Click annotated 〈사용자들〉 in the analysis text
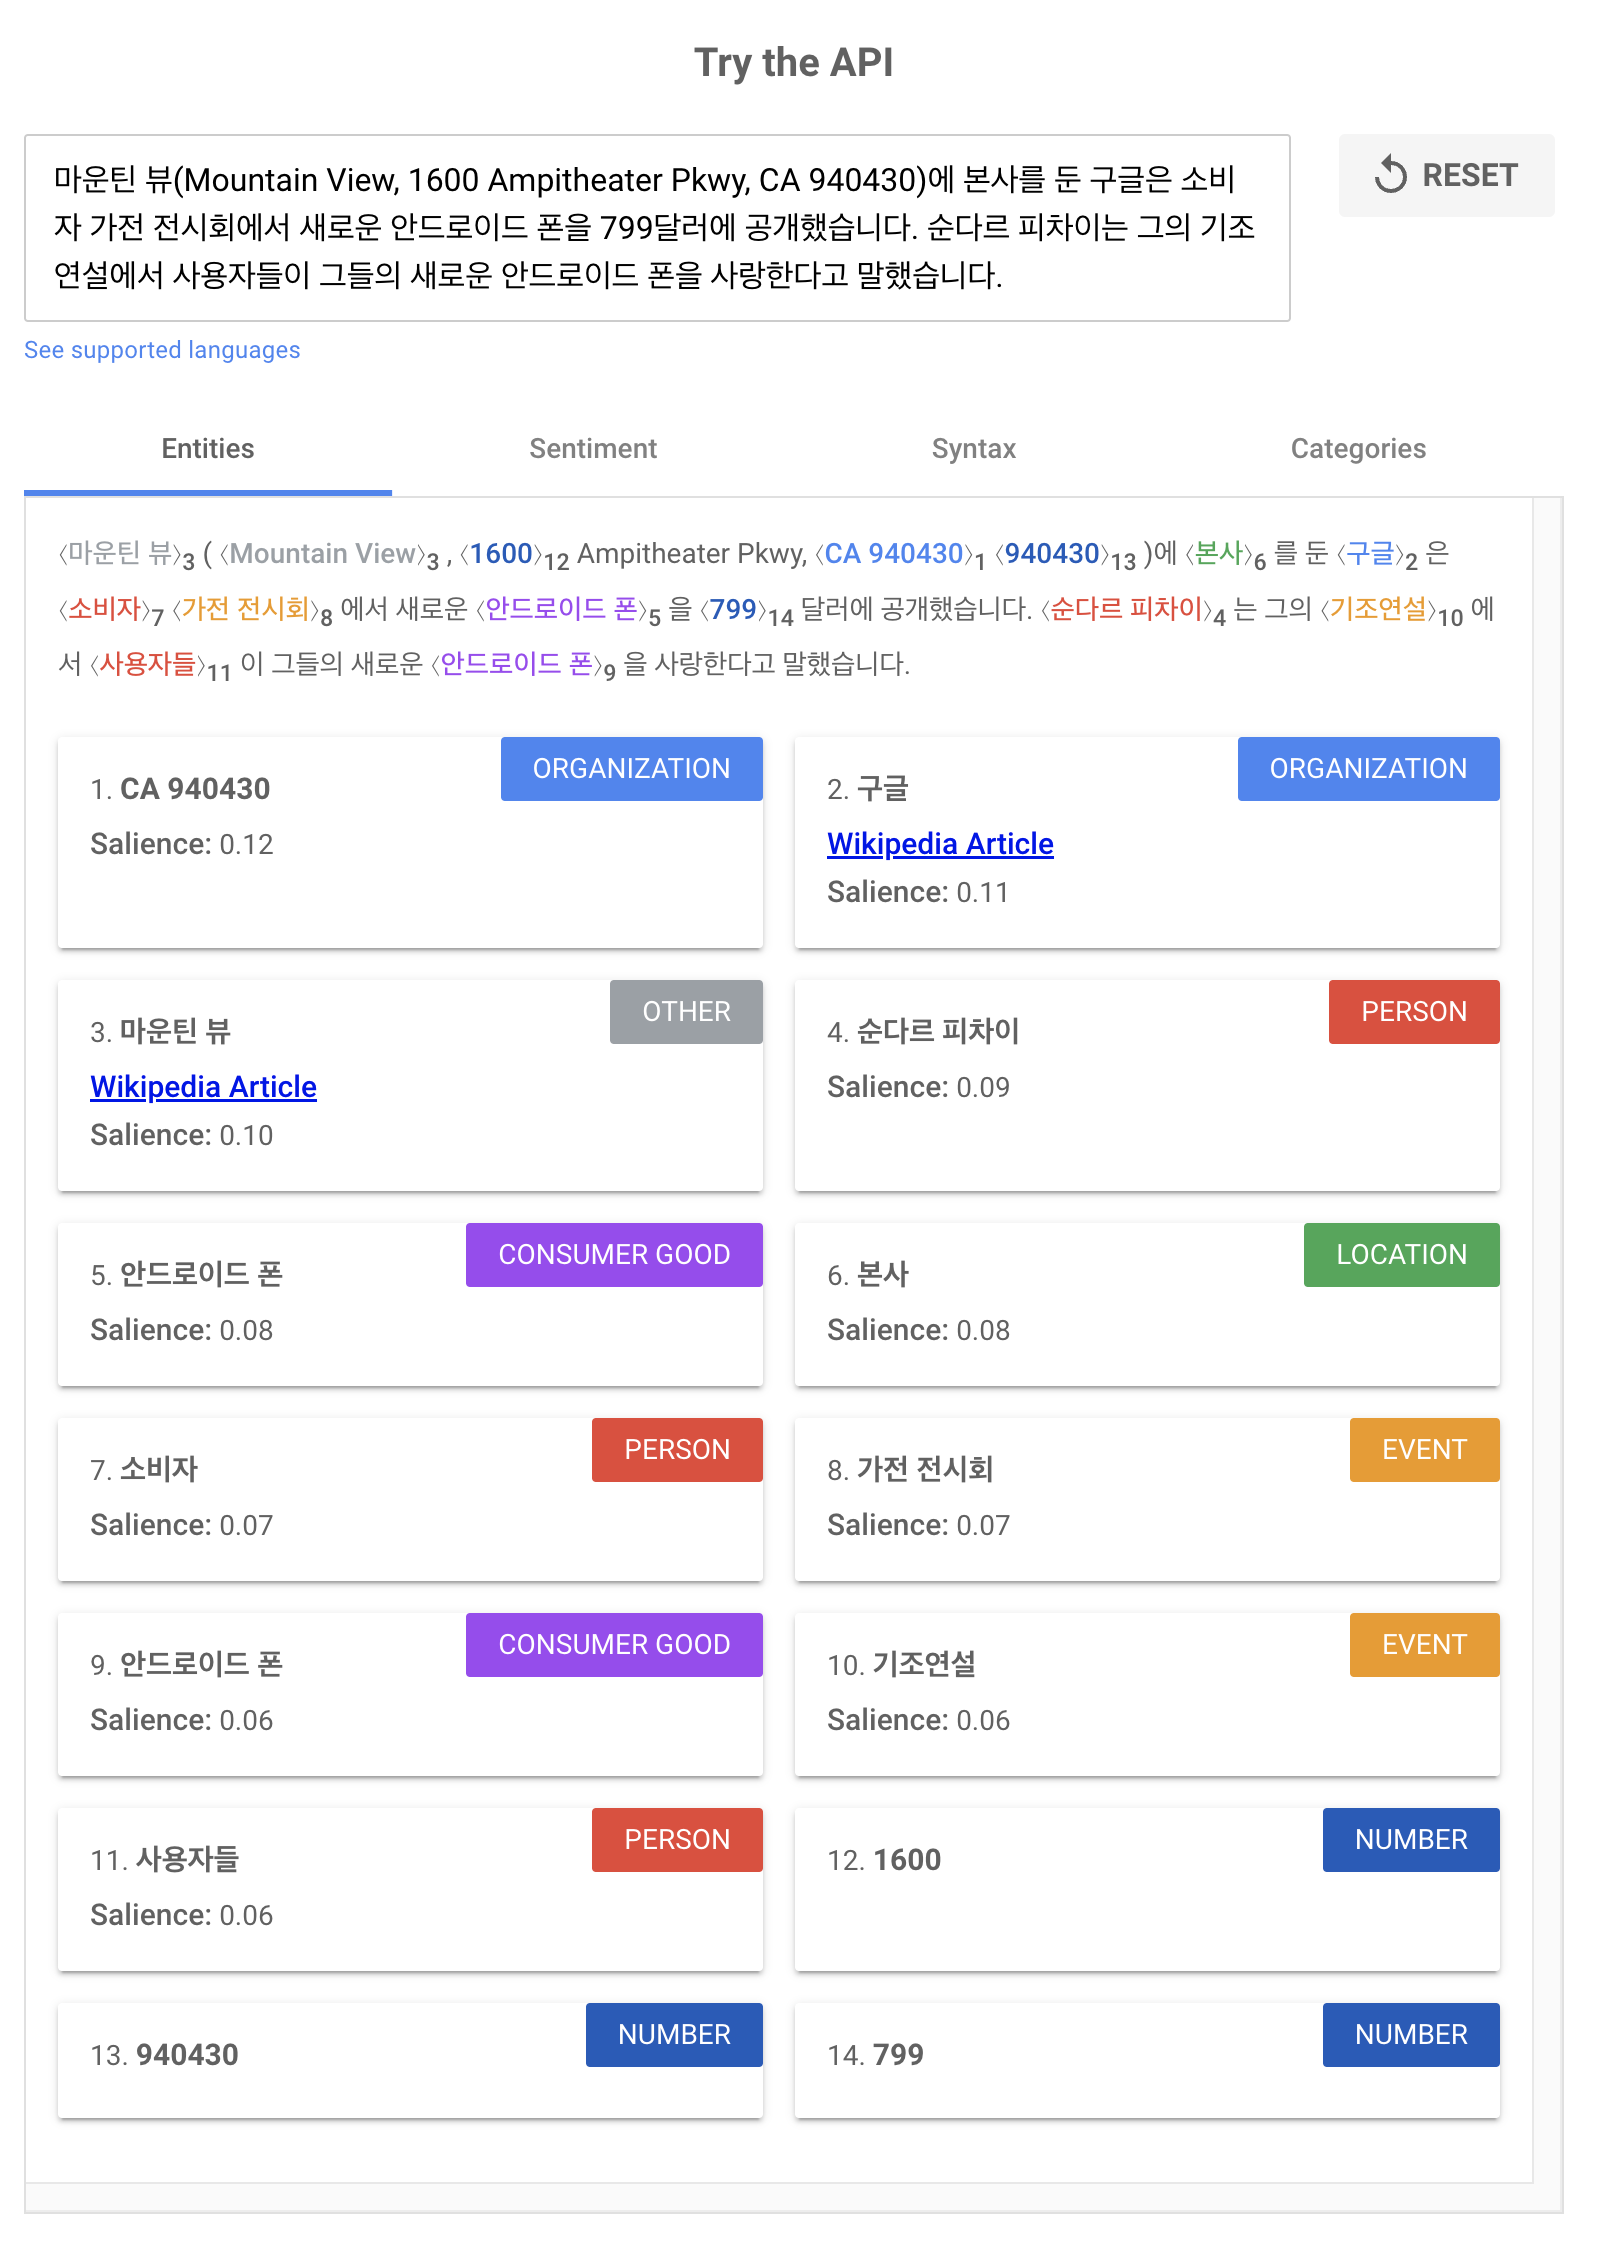 tap(147, 664)
